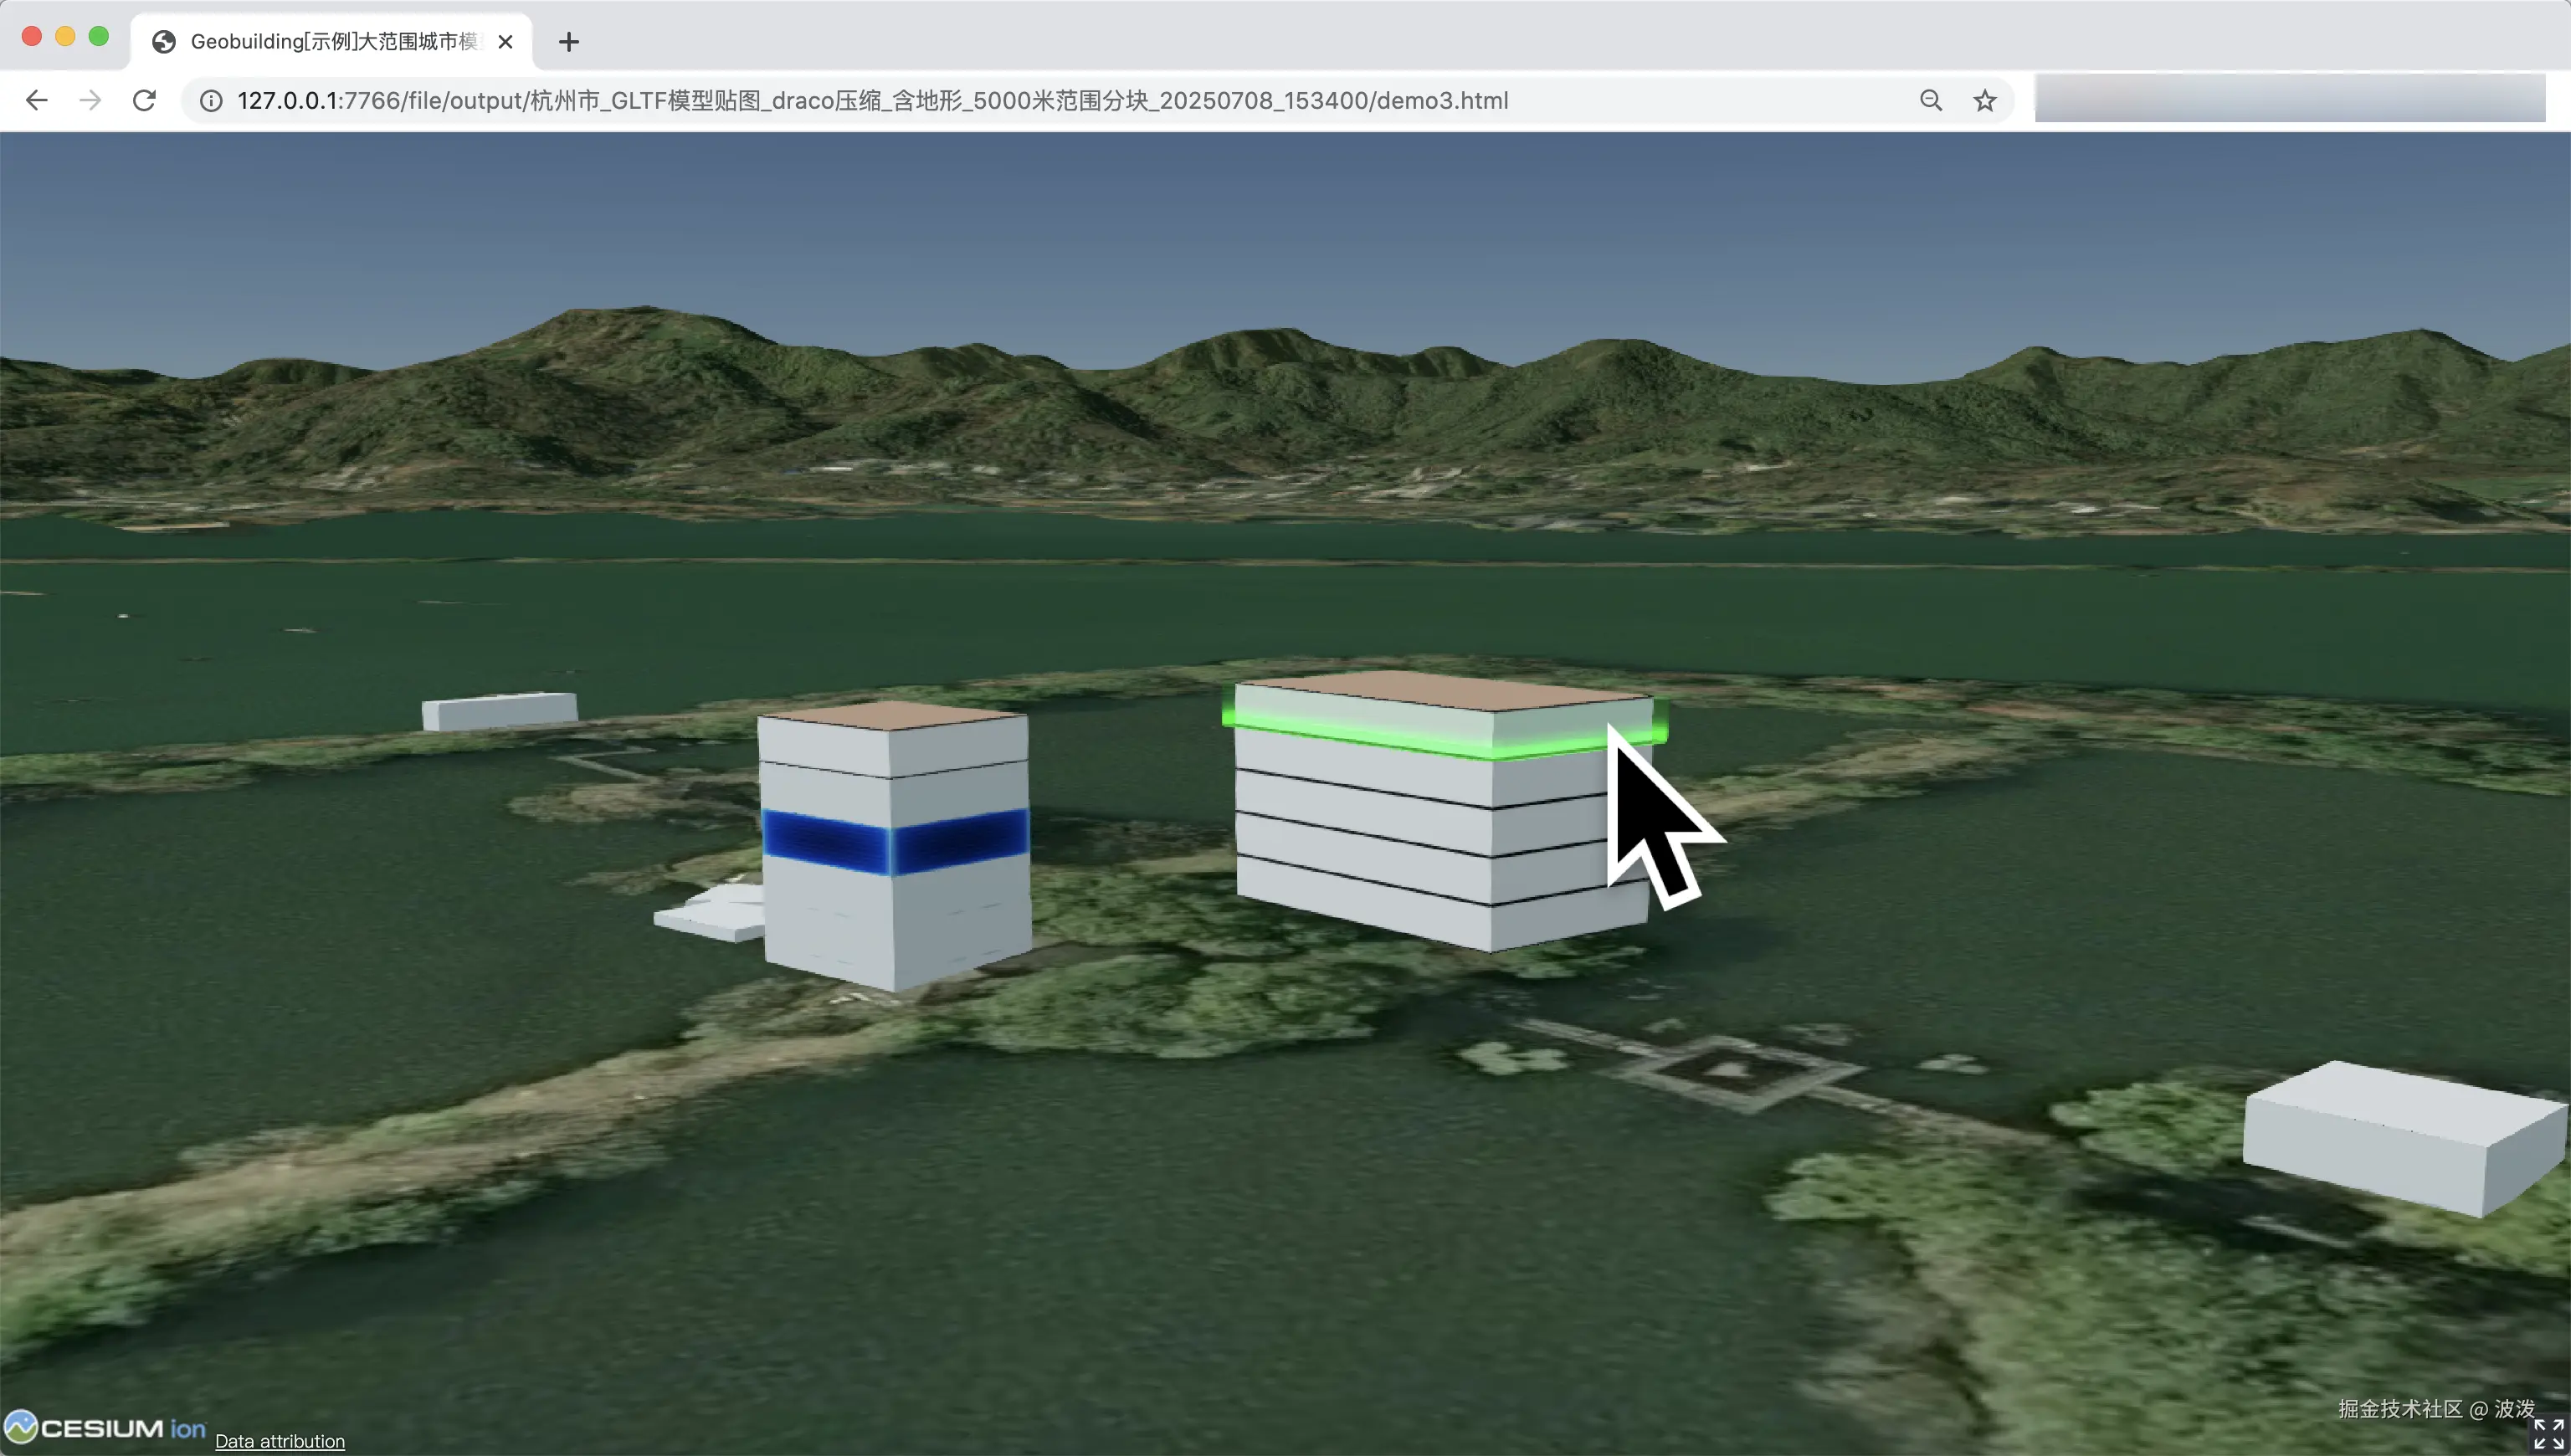Click the browser forward arrow
The image size is (2571, 1456).
(x=90, y=100)
